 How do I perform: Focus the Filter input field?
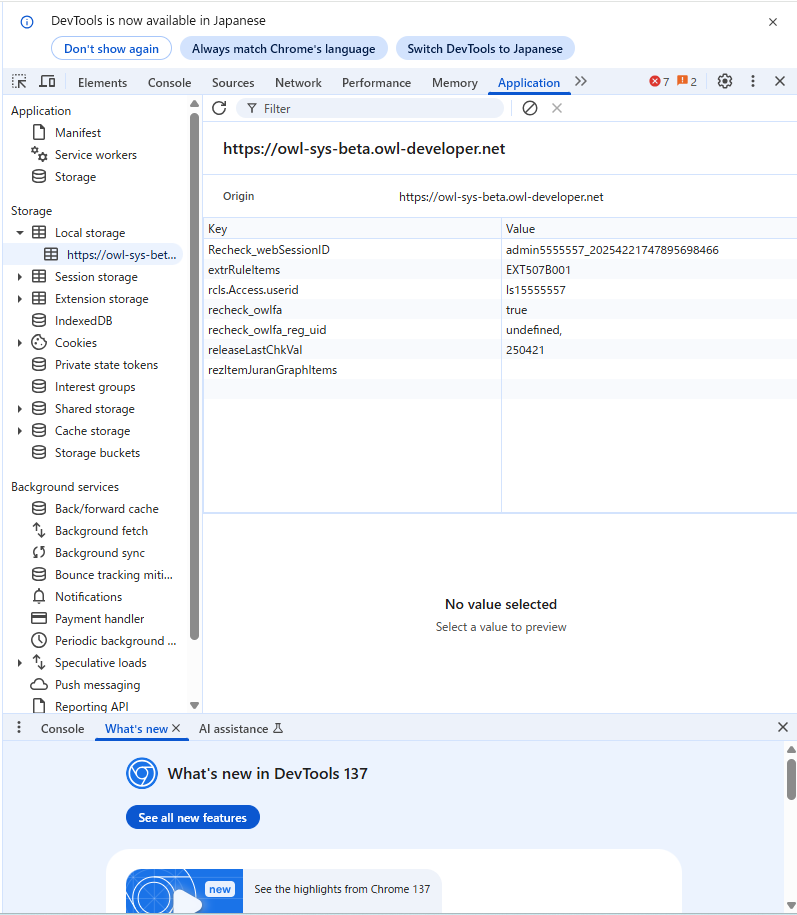[370, 109]
